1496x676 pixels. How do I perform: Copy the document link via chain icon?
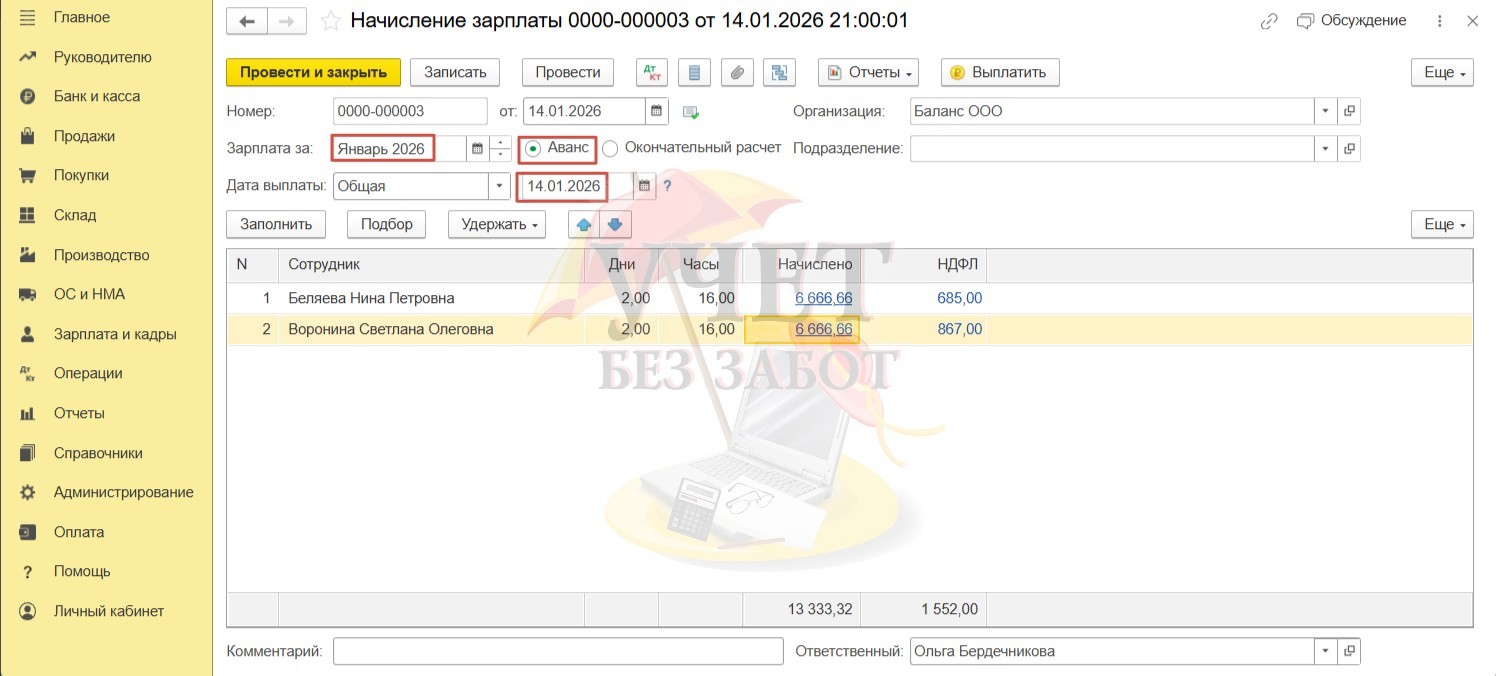coord(1269,21)
